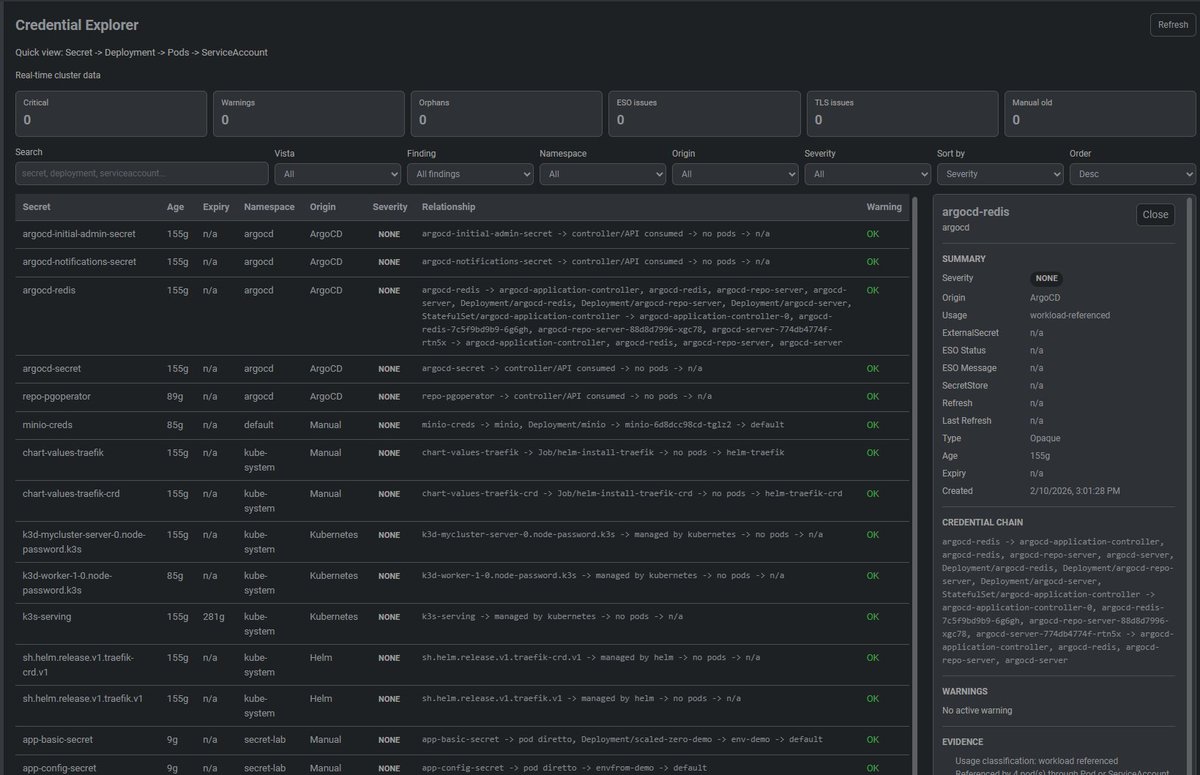Close the argocd-redis detail panel
This screenshot has height=775, width=1200.
pos(1155,214)
